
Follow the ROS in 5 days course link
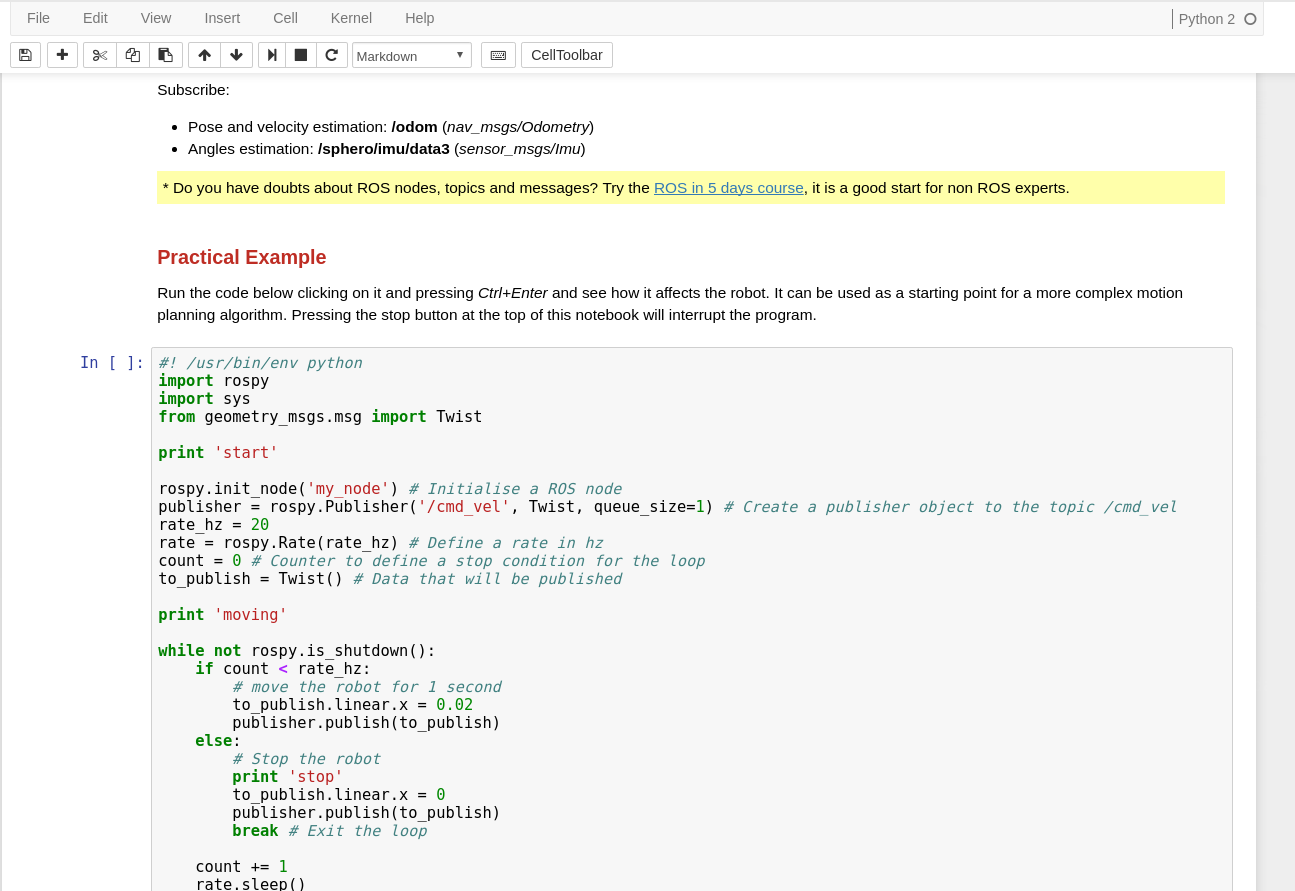click(x=729, y=188)
